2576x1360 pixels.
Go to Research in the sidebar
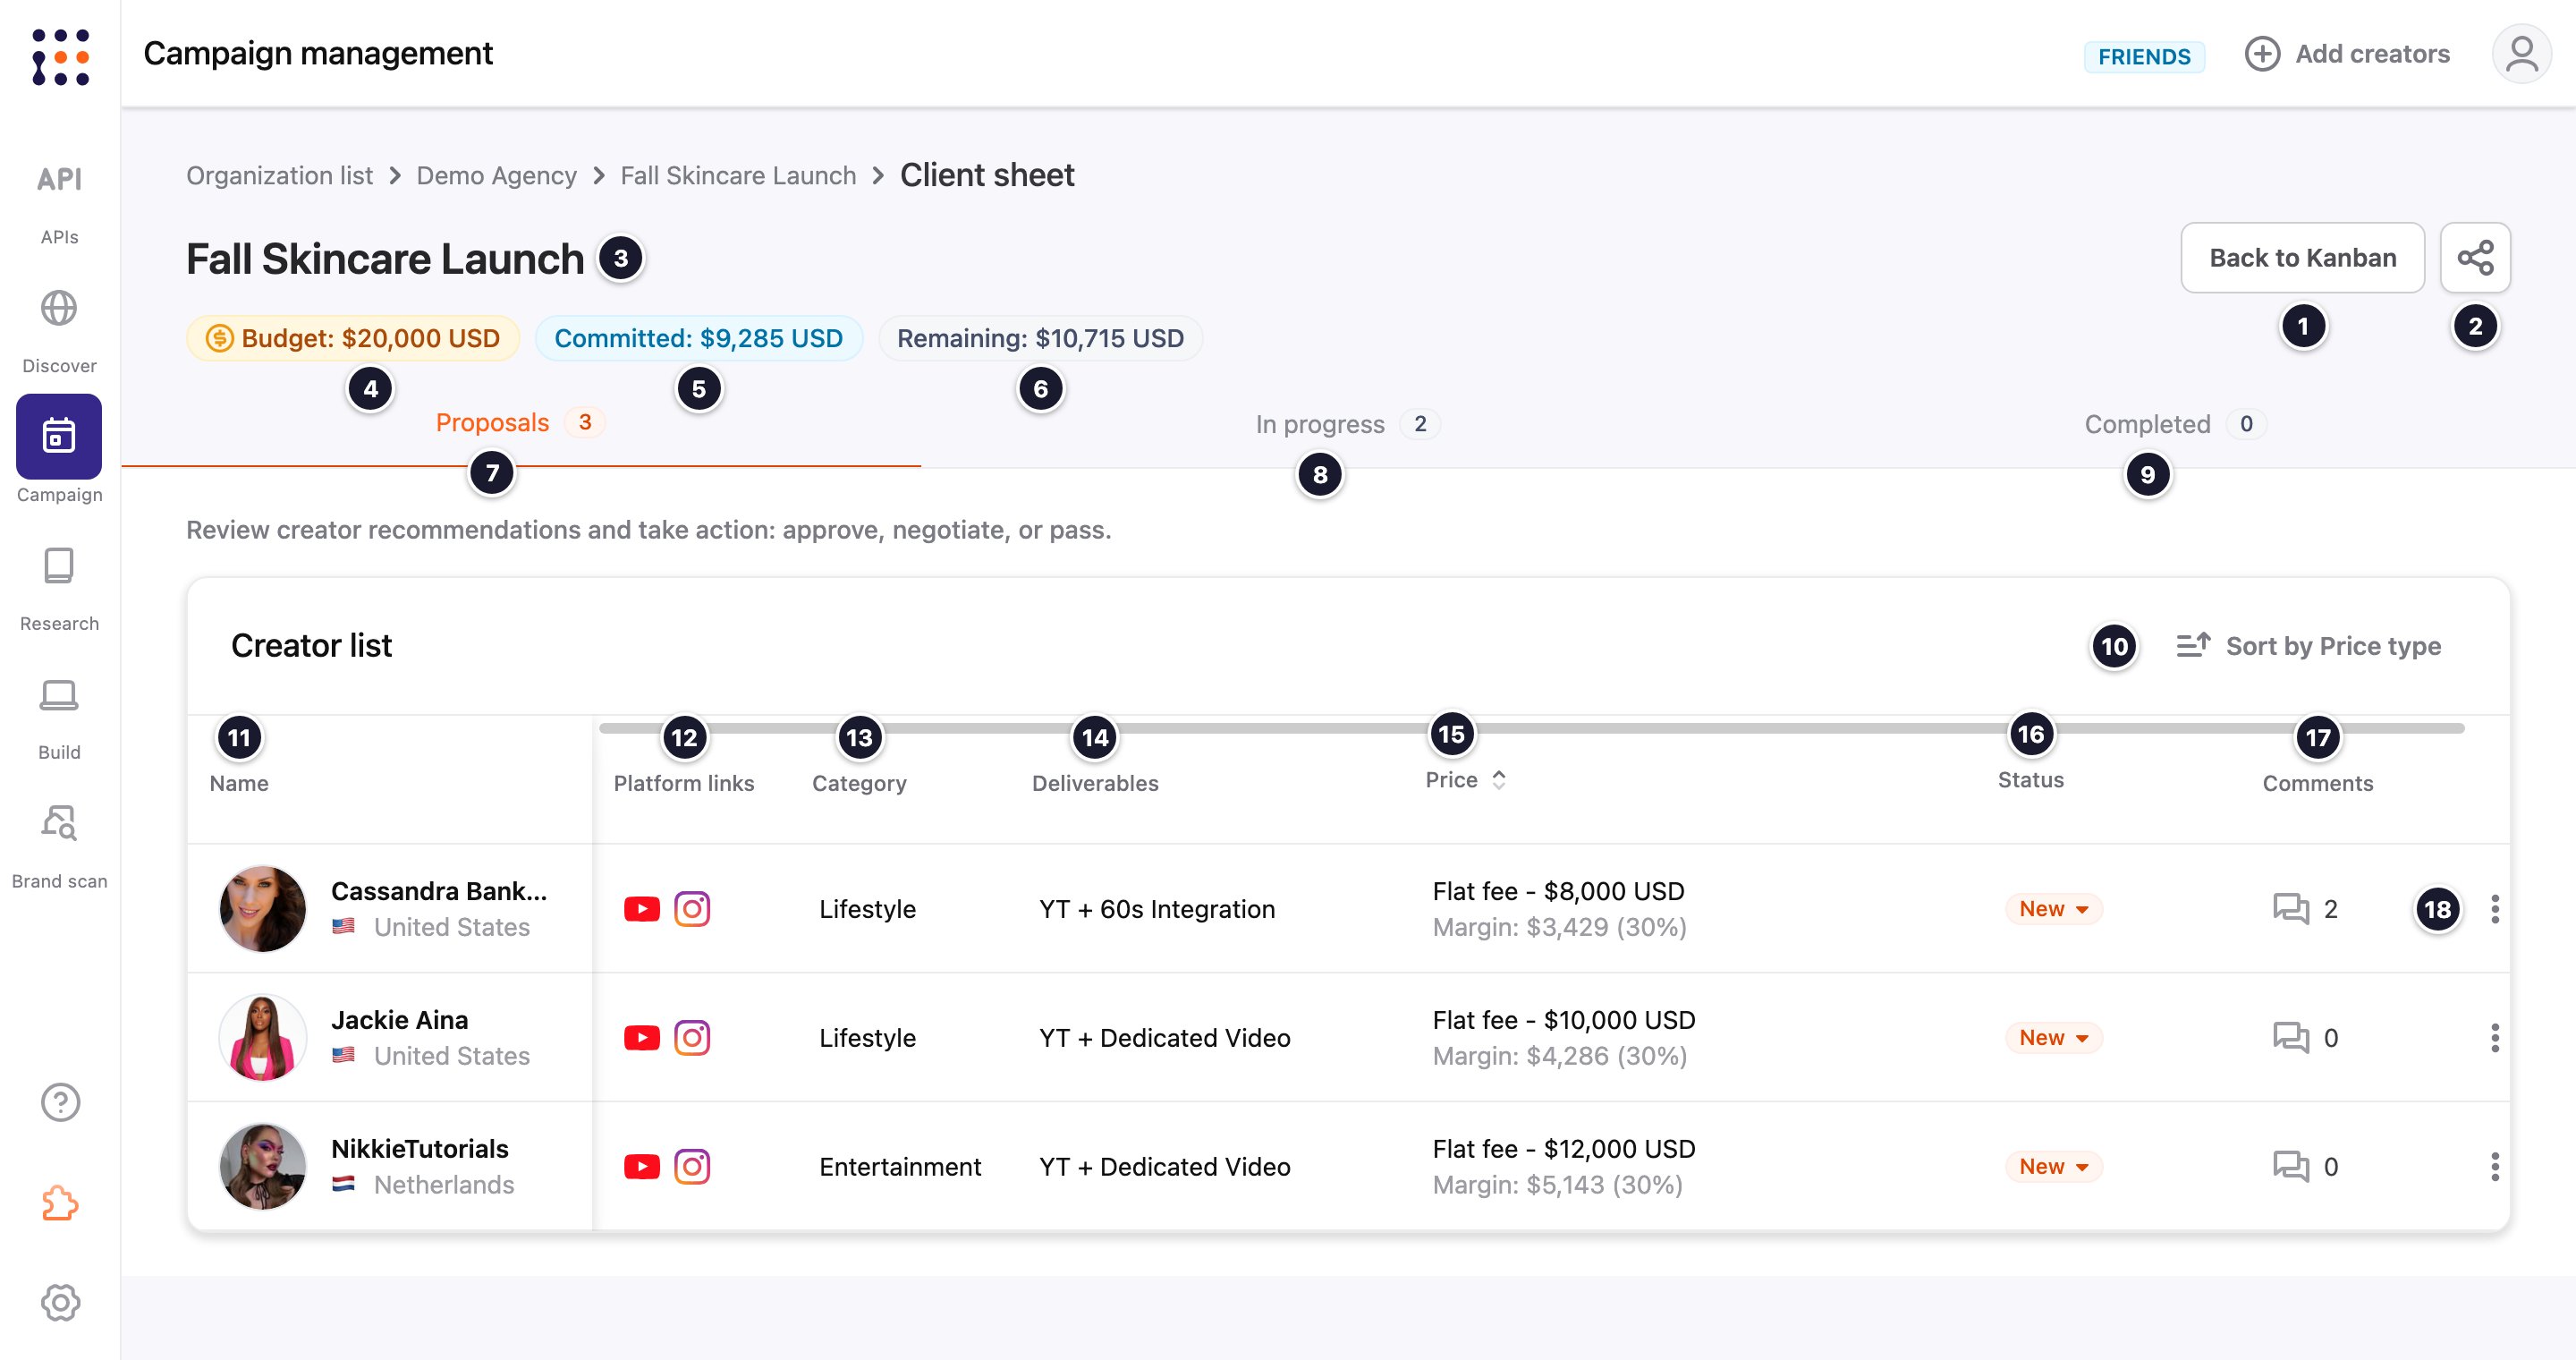coord(59,589)
